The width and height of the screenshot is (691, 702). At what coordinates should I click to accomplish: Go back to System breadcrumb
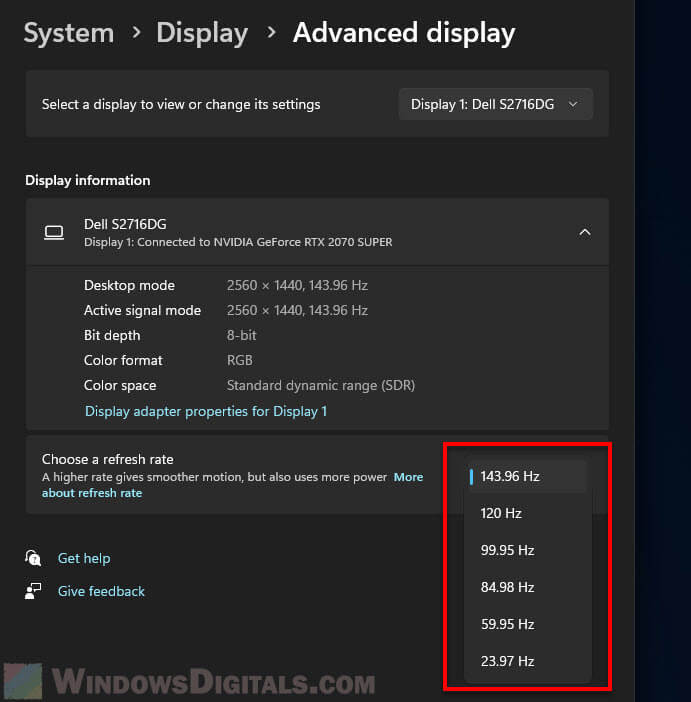[69, 33]
